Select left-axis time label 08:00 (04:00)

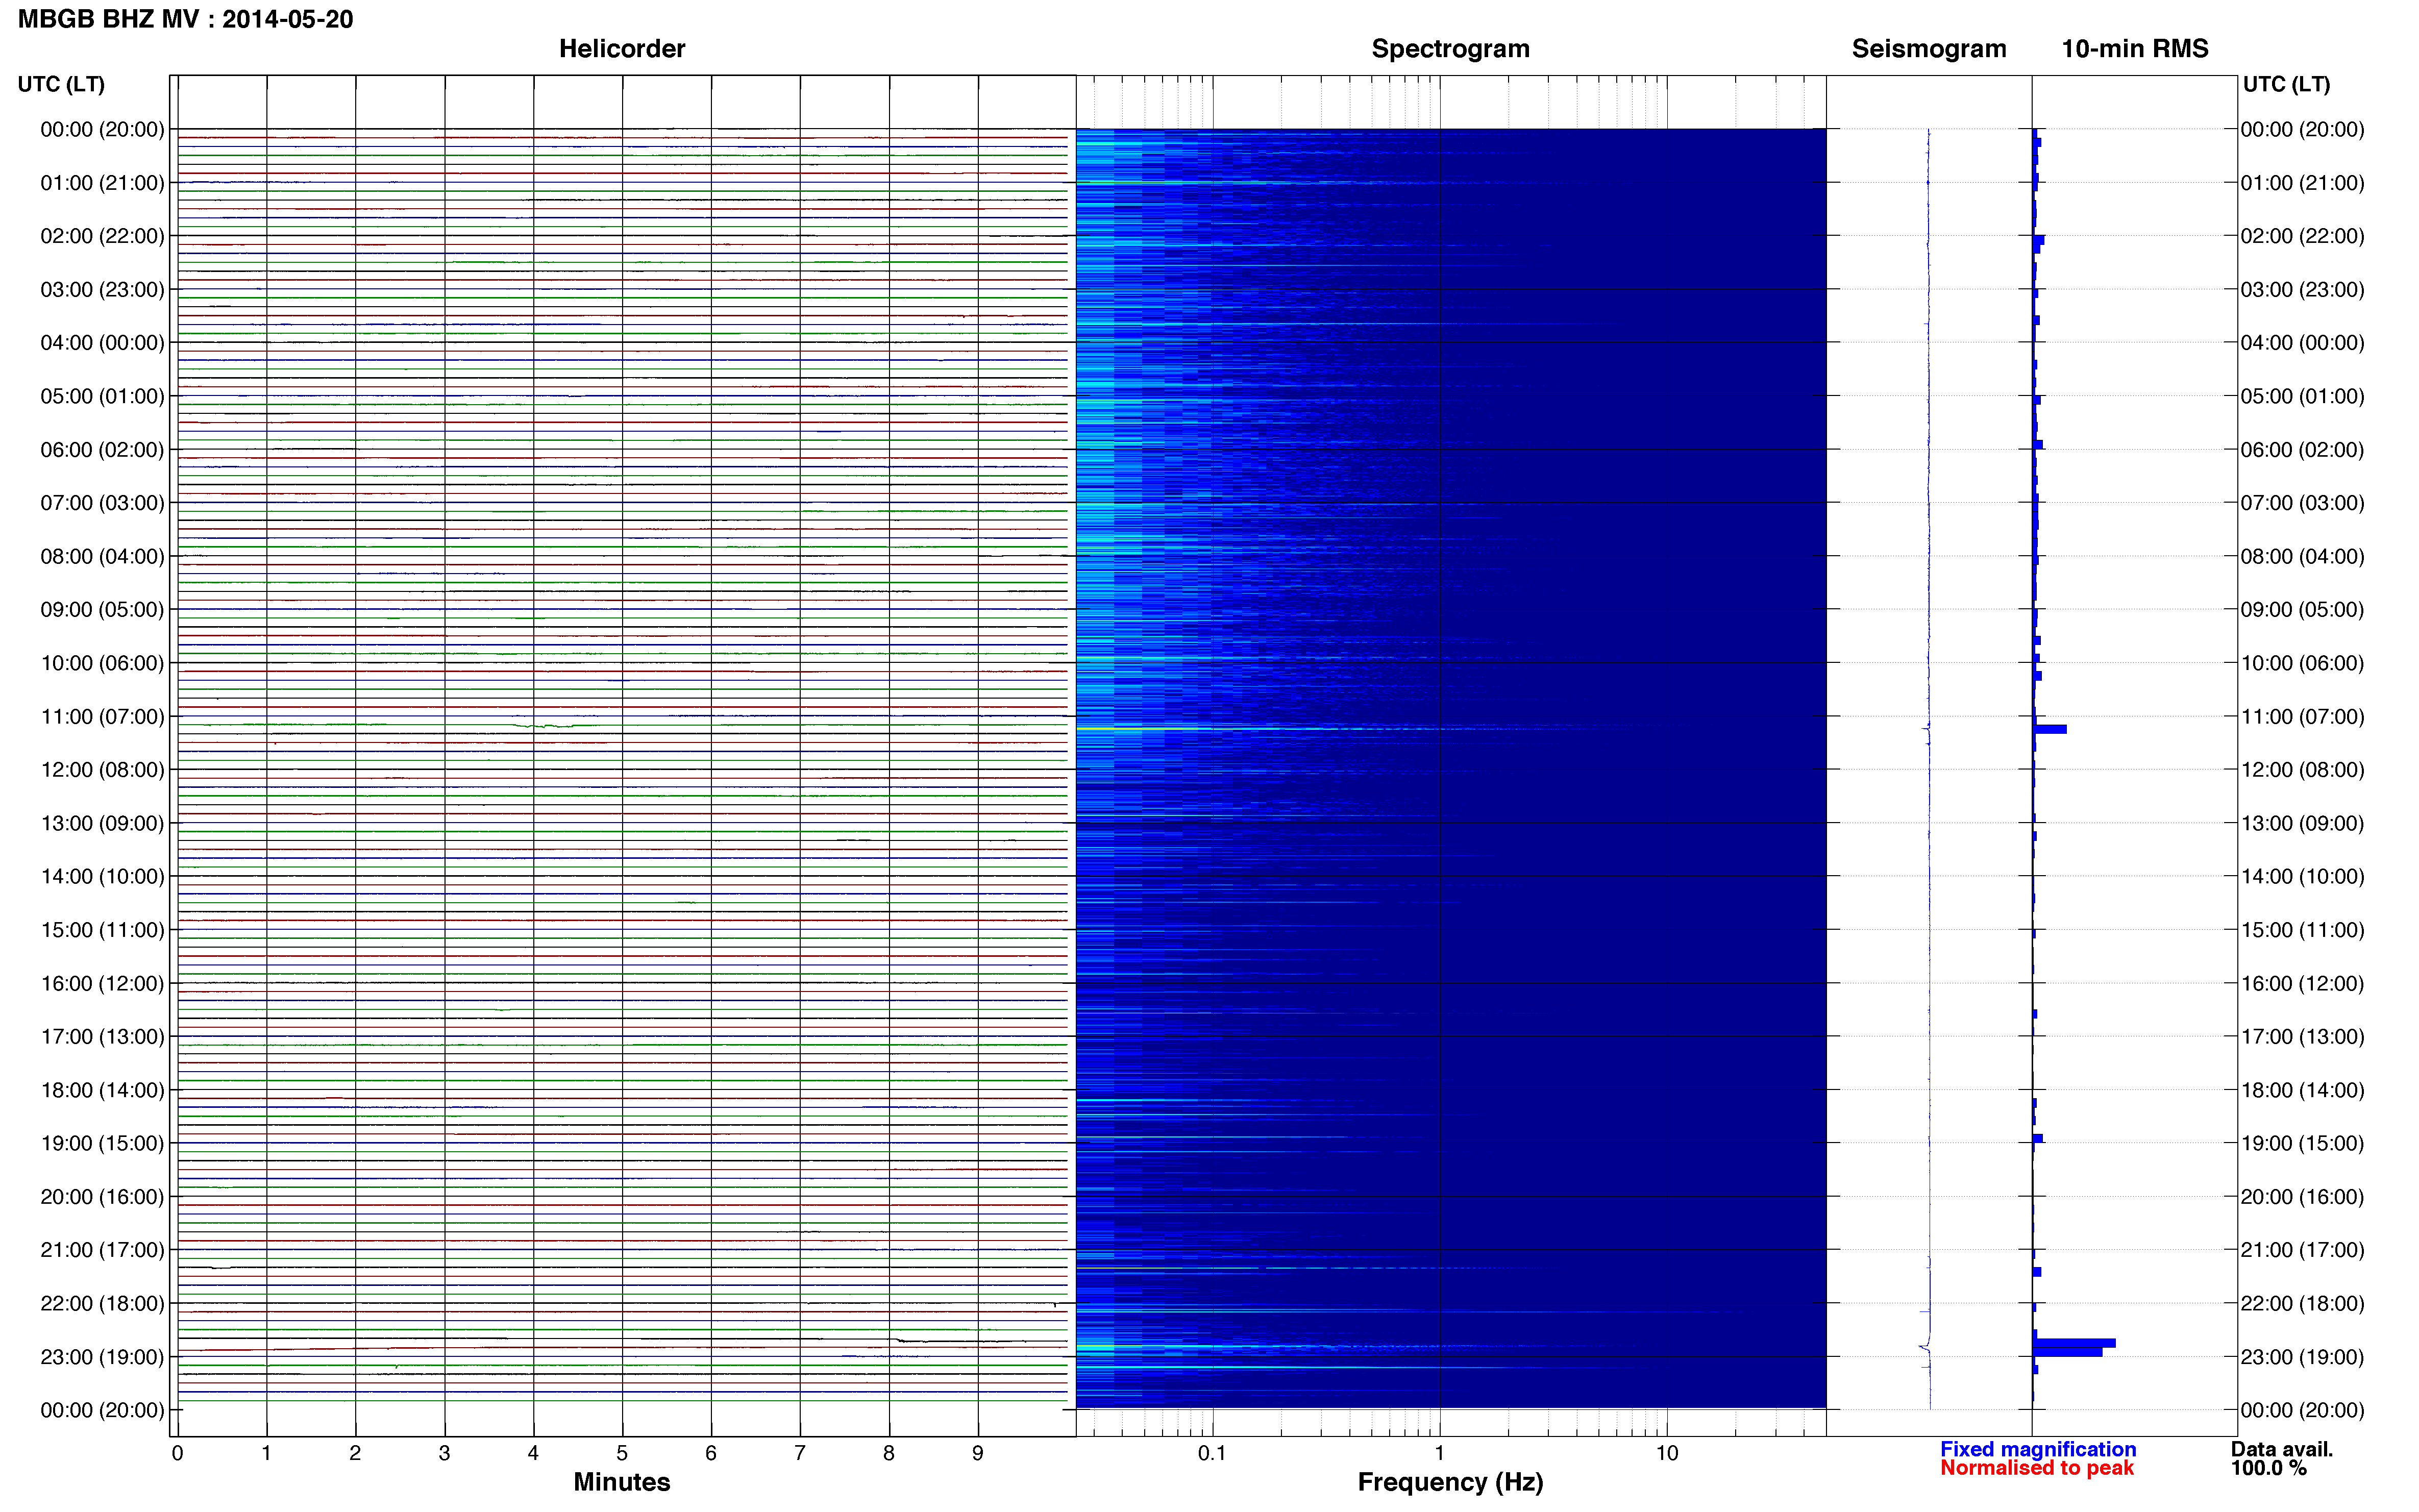tap(102, 556)
